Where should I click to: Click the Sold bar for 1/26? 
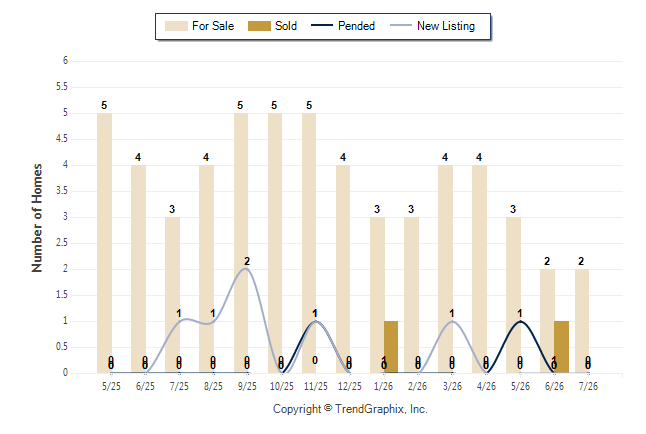pos(391,347)
